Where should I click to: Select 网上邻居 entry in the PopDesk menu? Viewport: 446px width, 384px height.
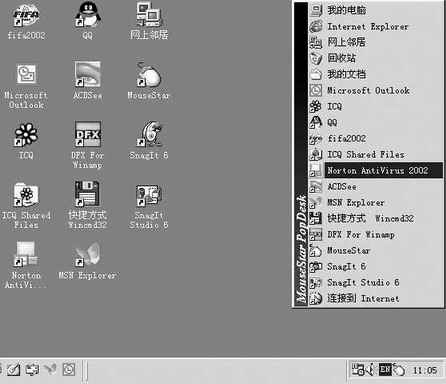click(x=376, y=42)
